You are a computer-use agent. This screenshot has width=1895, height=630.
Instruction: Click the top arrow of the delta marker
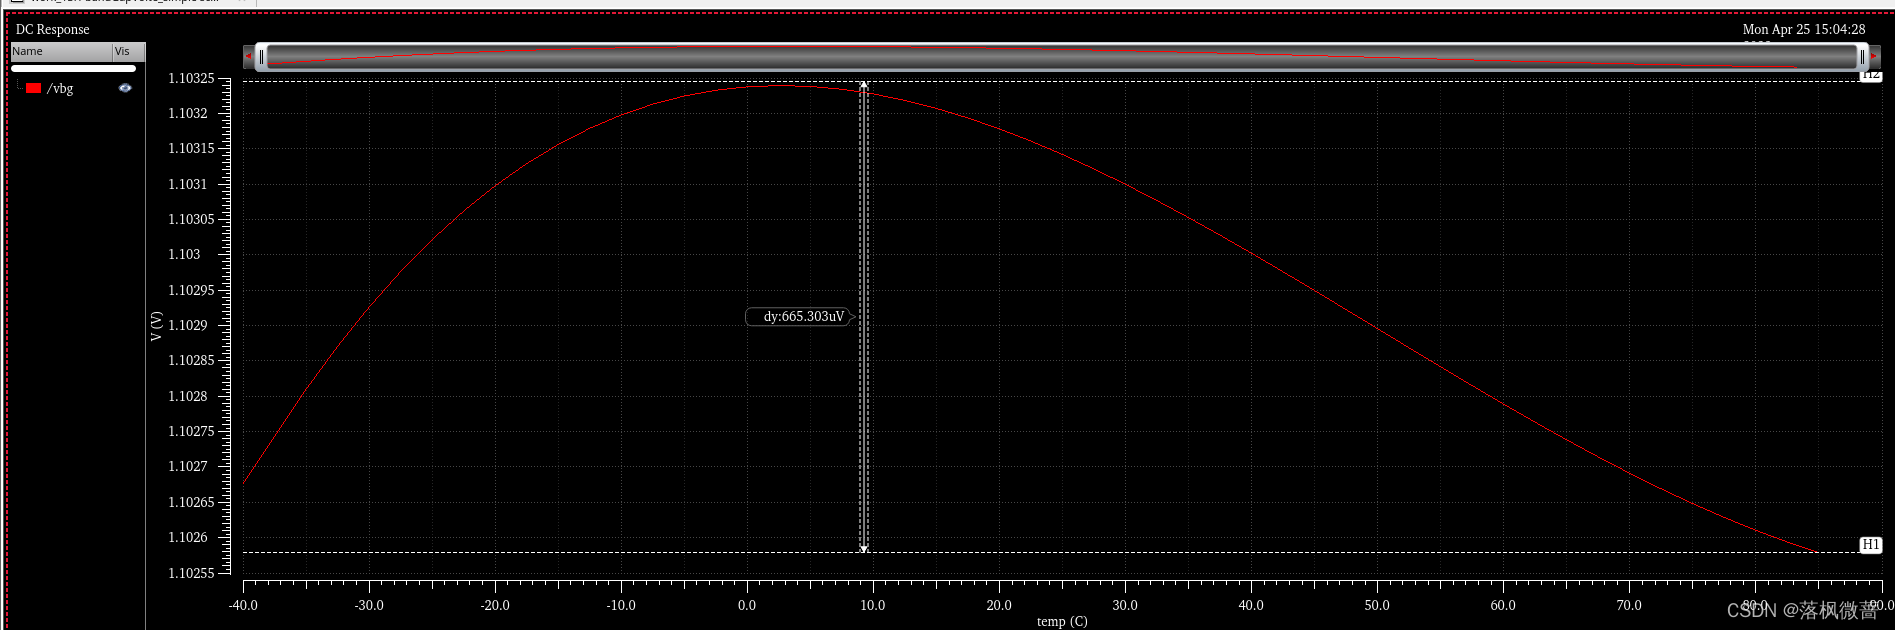point(864,86)
